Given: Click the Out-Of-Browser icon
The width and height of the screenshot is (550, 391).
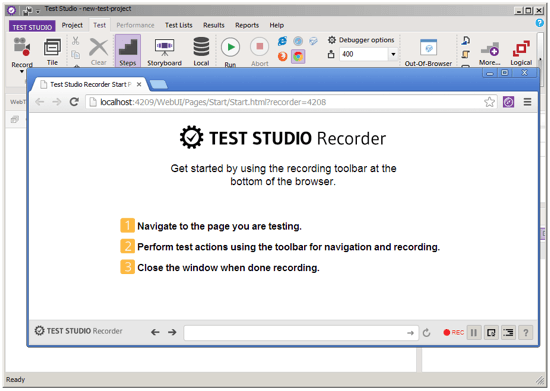Looking at the screenshot, I should pyautogui.click(x=429, y=48).
